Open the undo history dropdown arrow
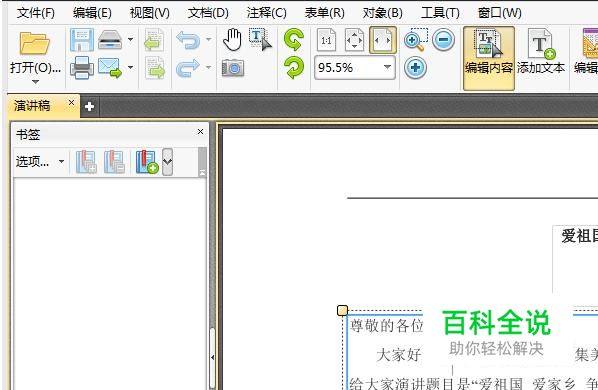This screenshot has width=598, height=390. pos(208,39)
